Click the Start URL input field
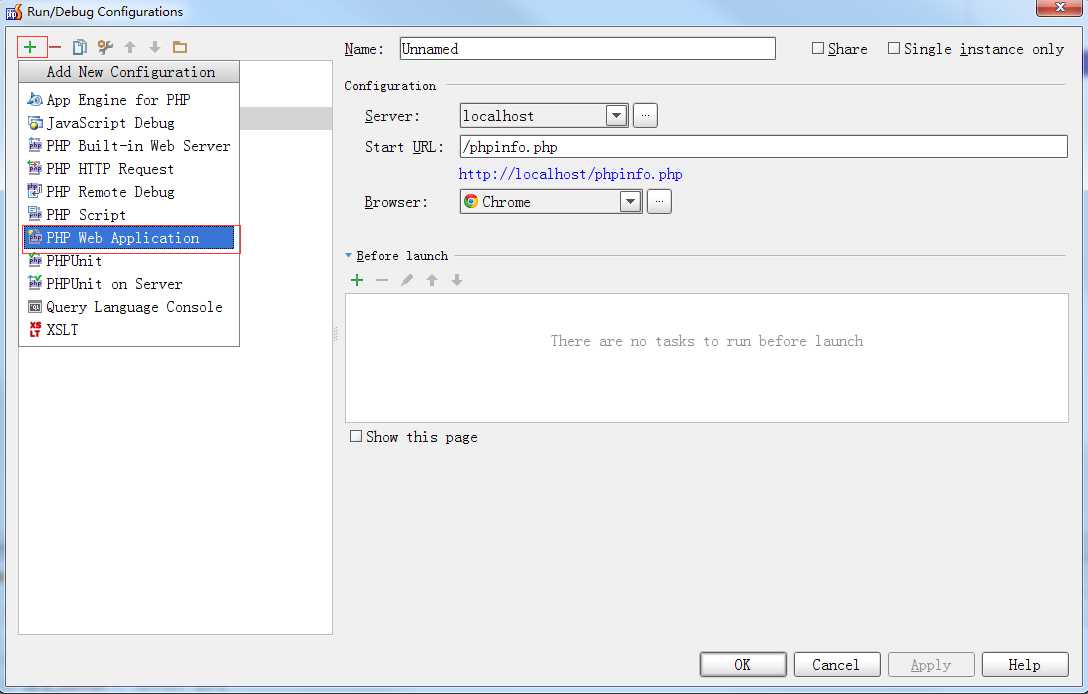 pyautogui.click(x=763, y=146)
